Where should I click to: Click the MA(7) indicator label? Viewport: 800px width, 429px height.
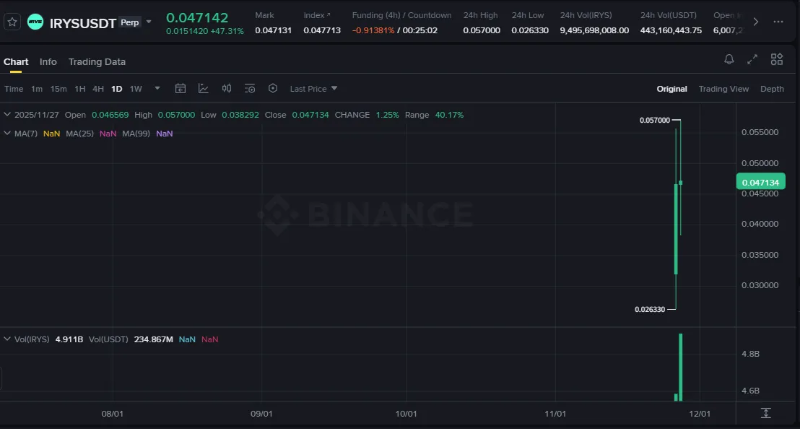[x=26, y=134]
